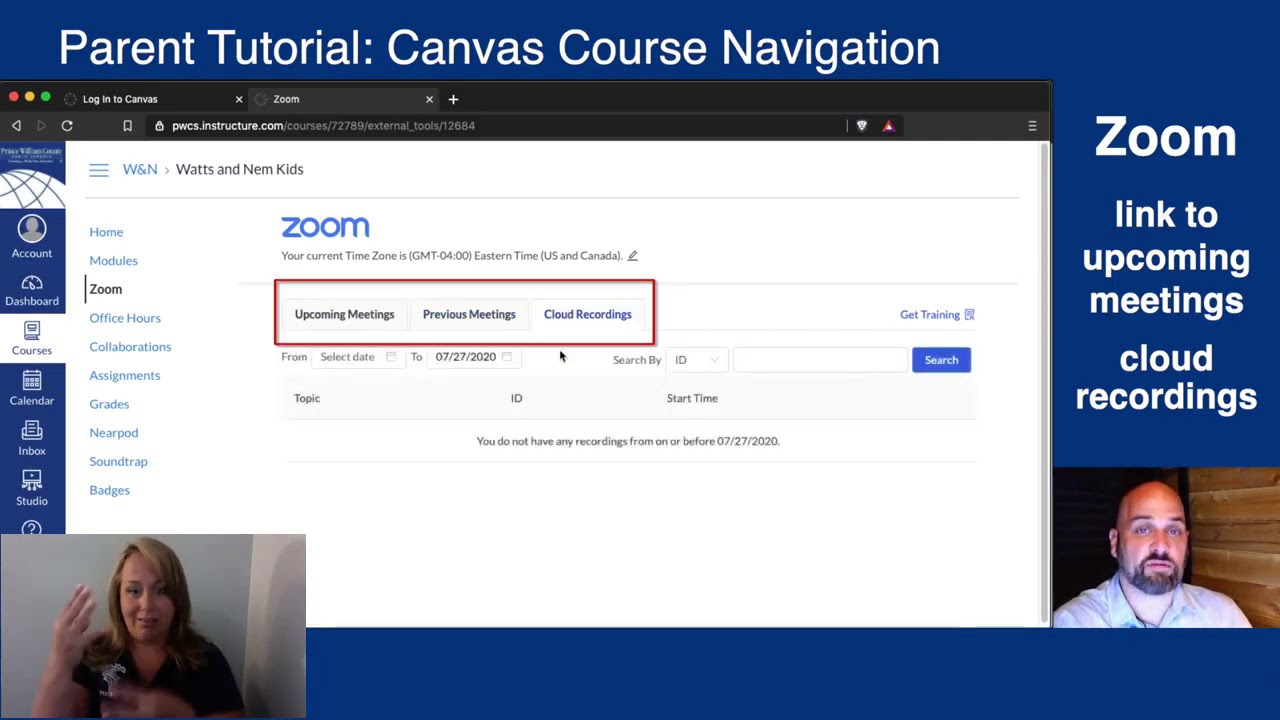This screenshot has width=1280, height=720.
Task: Click the red triangle rewards icon
Action: click(x=888, y=126)
